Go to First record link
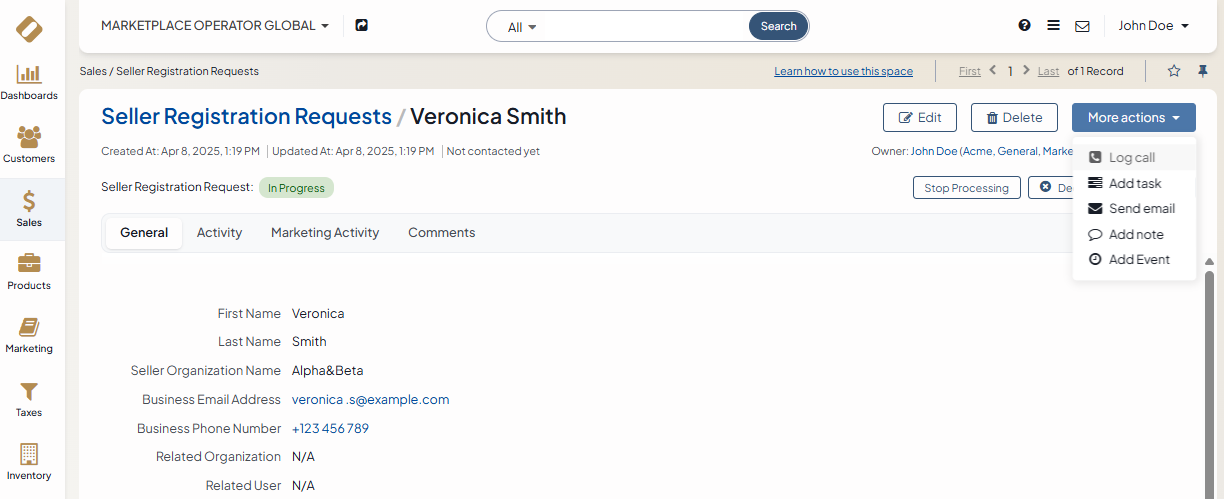Viewport: 1224px width, 499px height. (x=969, y=71)
